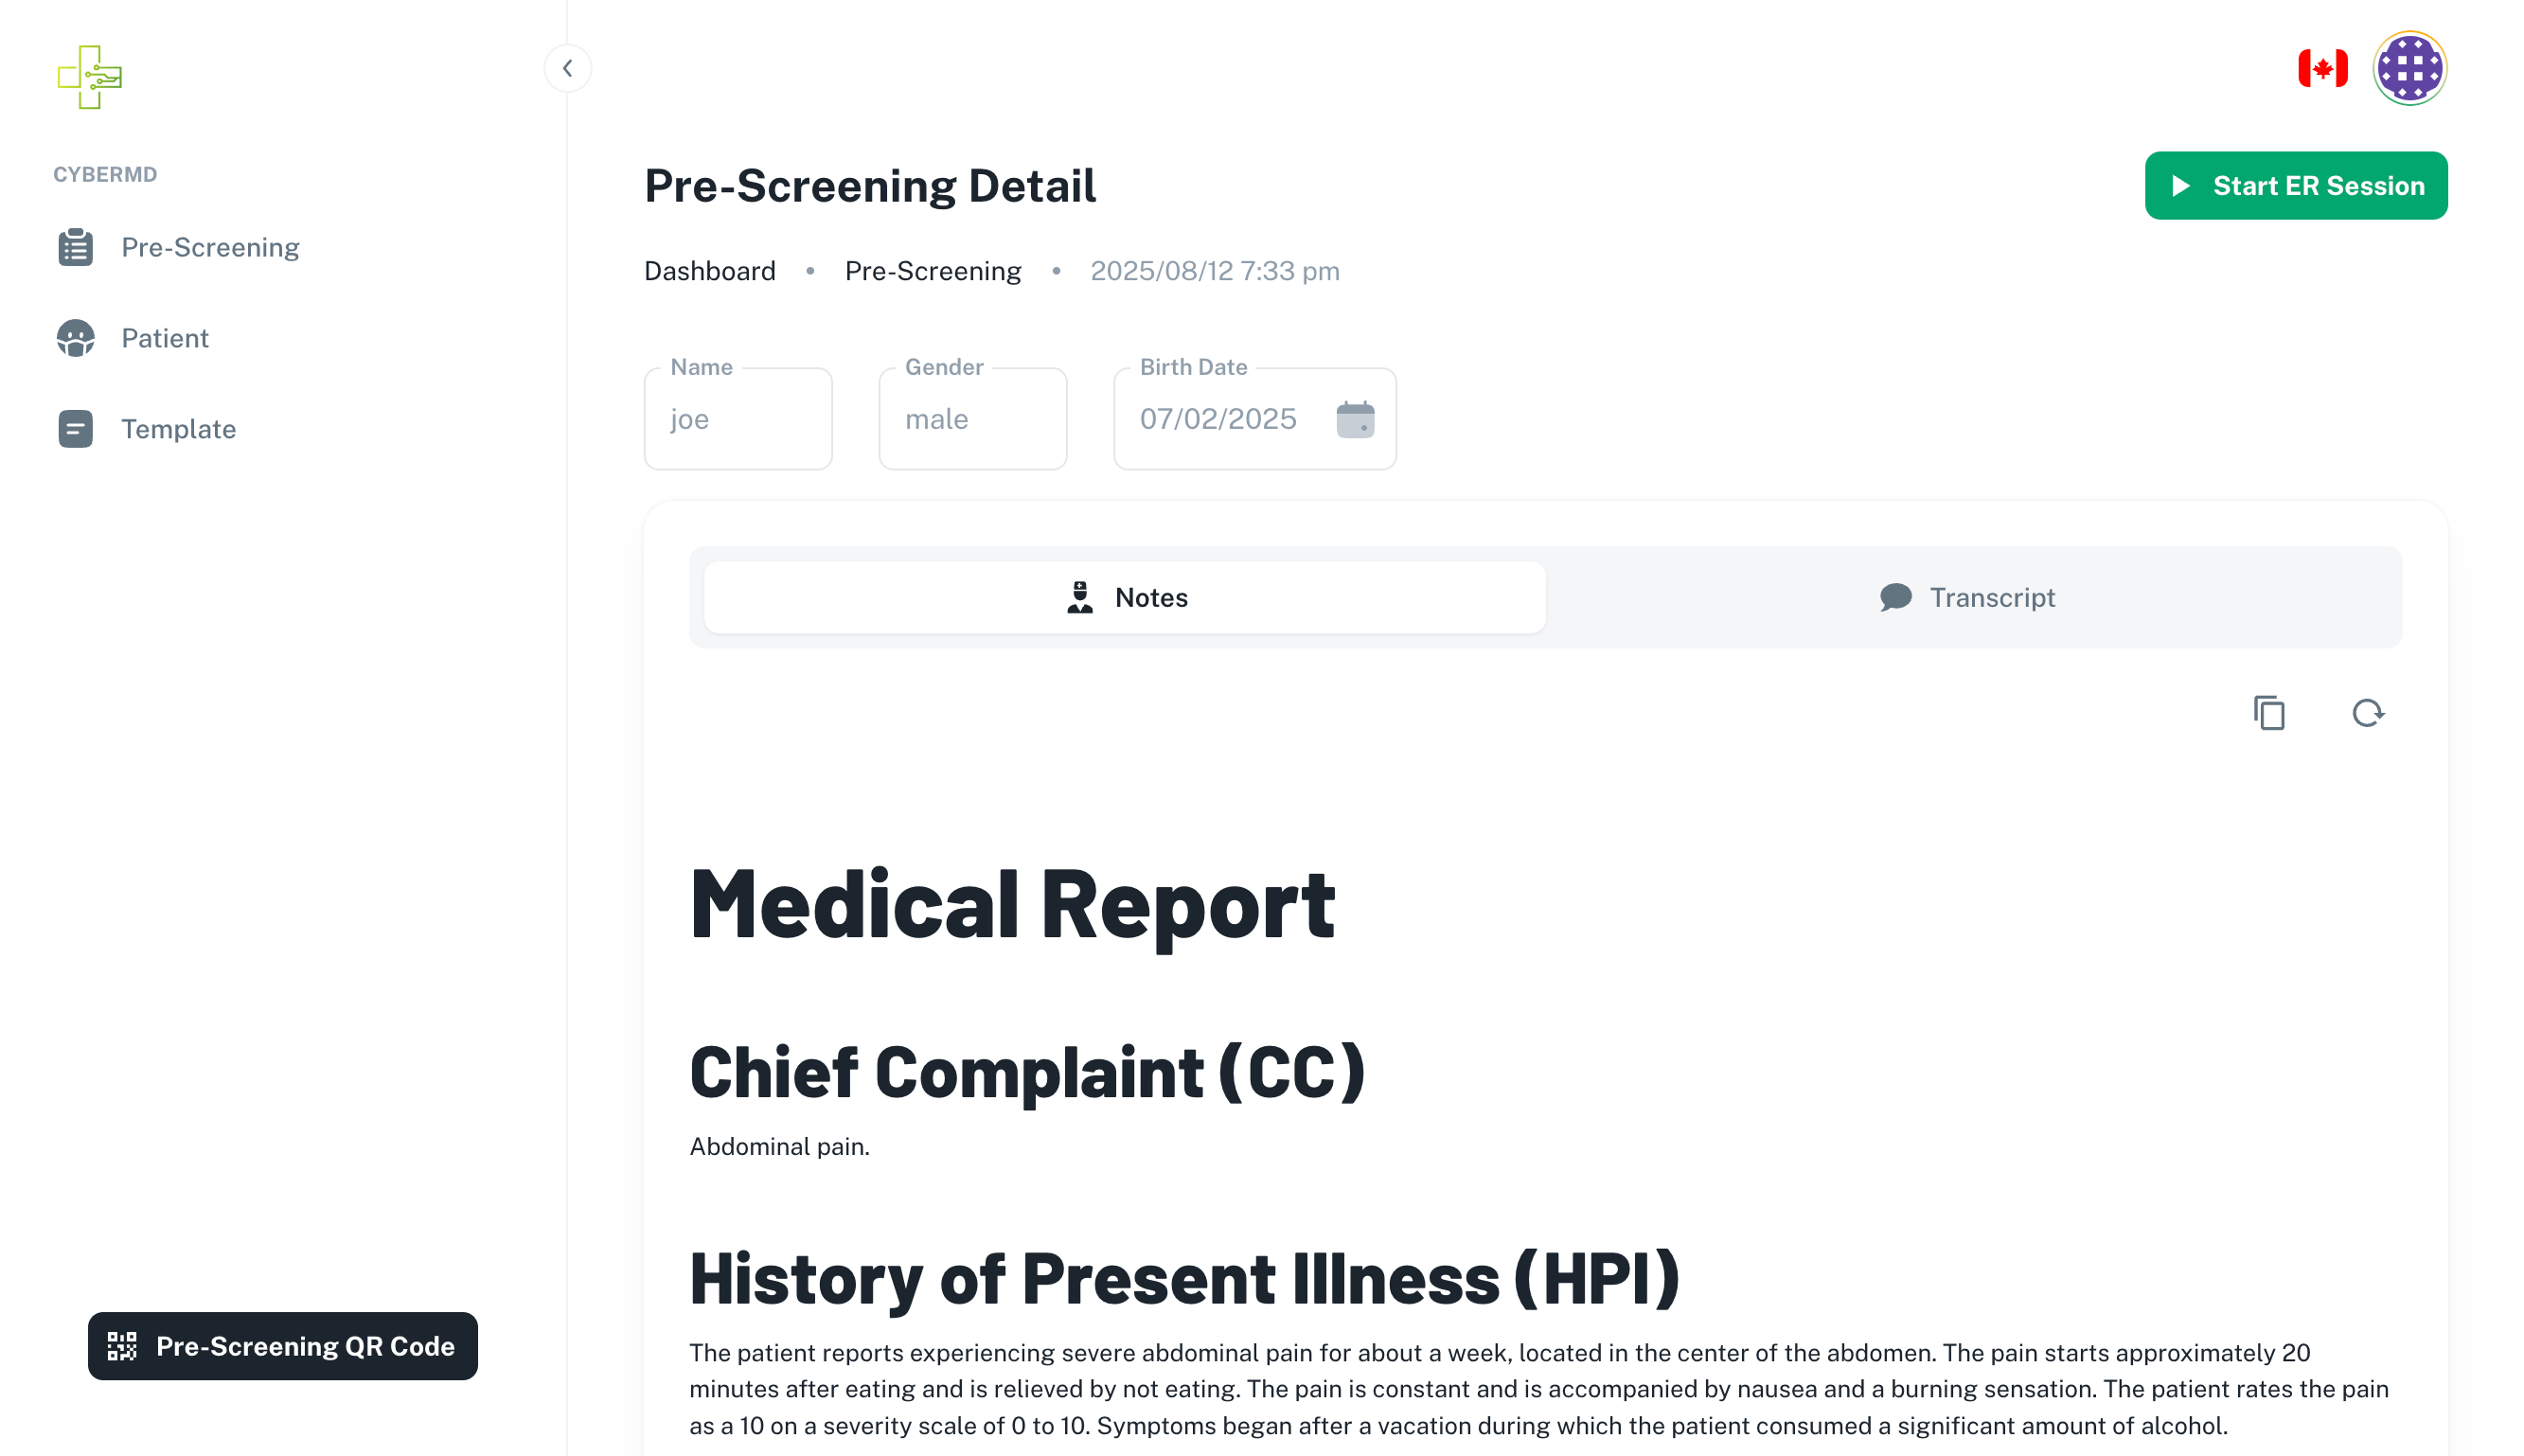Screen dimensions: 2524x1456
Task: Click the Birth Date field 07/02/2025
Action: (1218, 419)
